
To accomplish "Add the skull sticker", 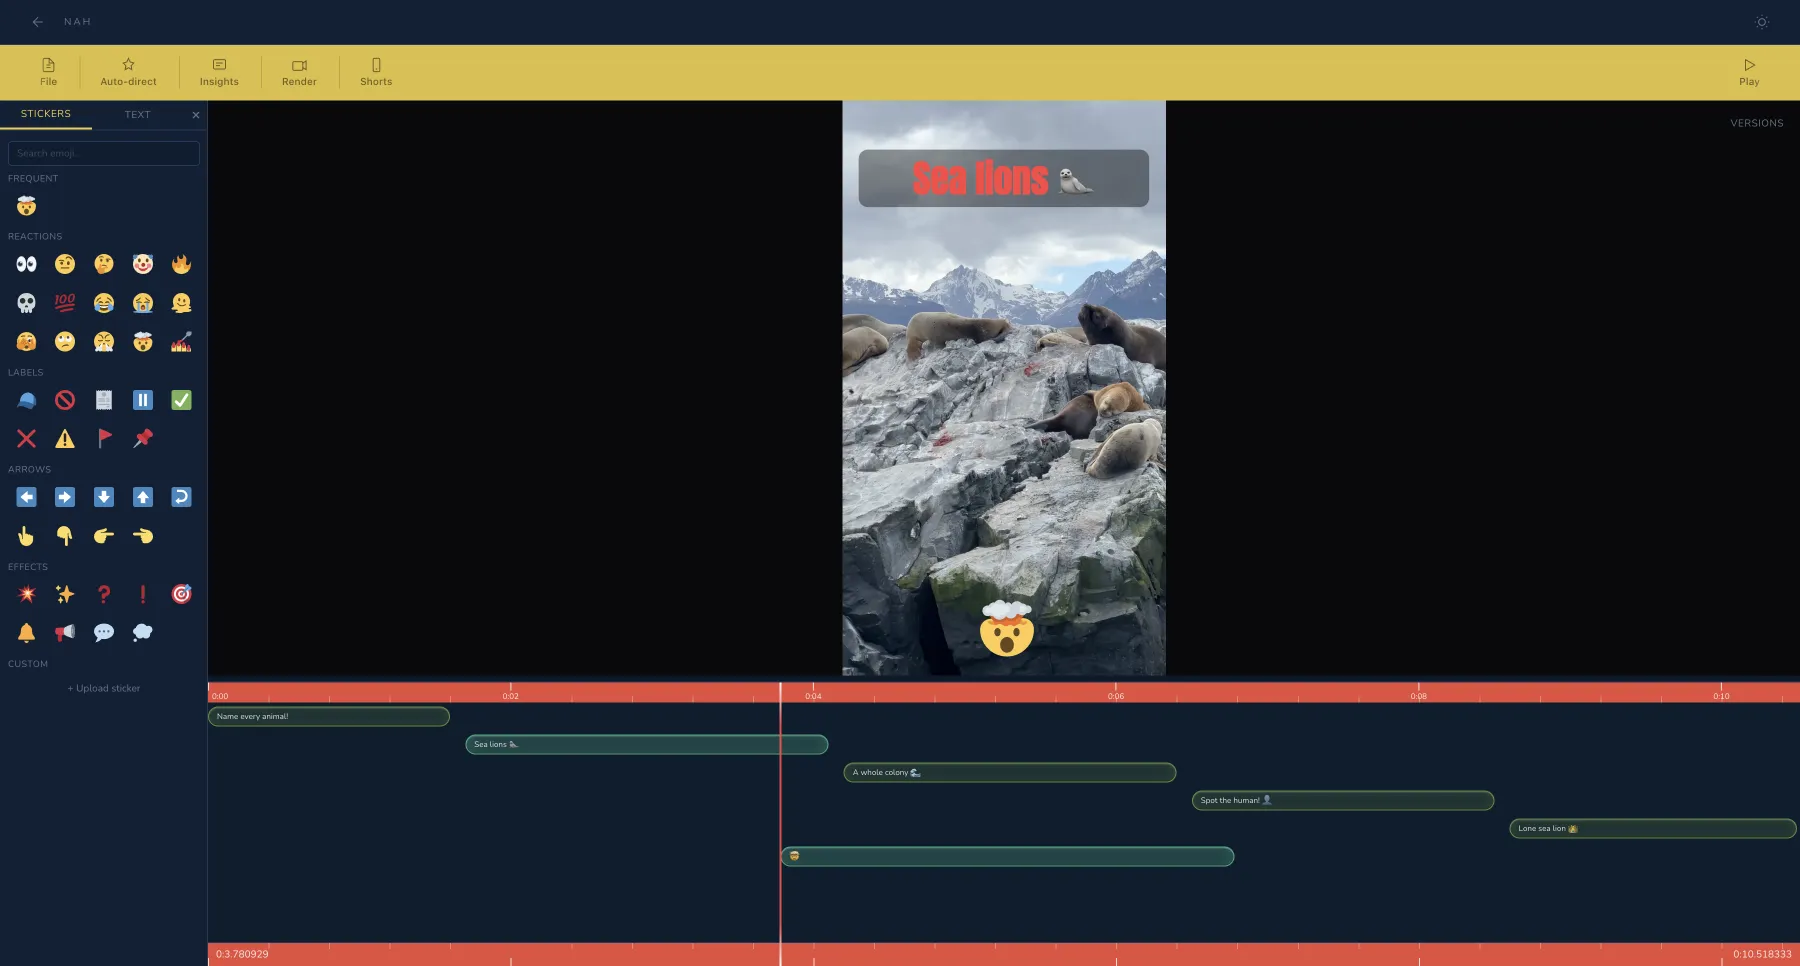I will point(26,303).
